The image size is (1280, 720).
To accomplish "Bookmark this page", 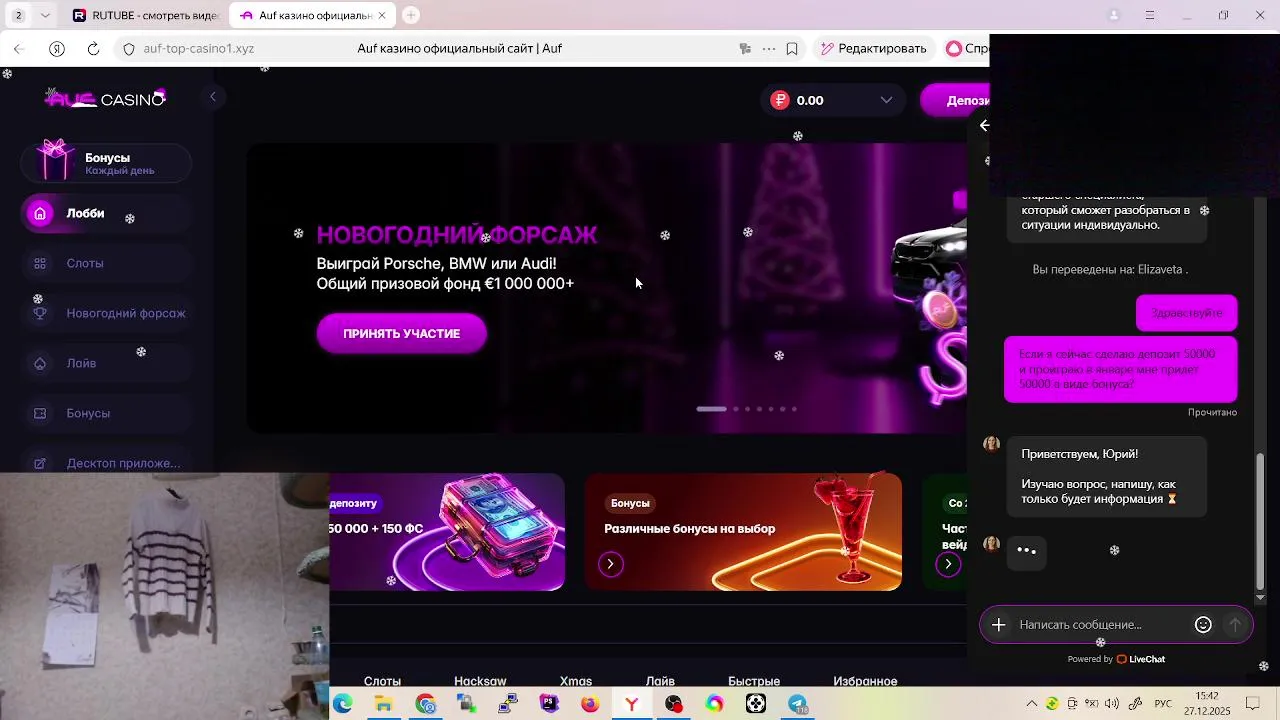I will [x=792, y=48].
